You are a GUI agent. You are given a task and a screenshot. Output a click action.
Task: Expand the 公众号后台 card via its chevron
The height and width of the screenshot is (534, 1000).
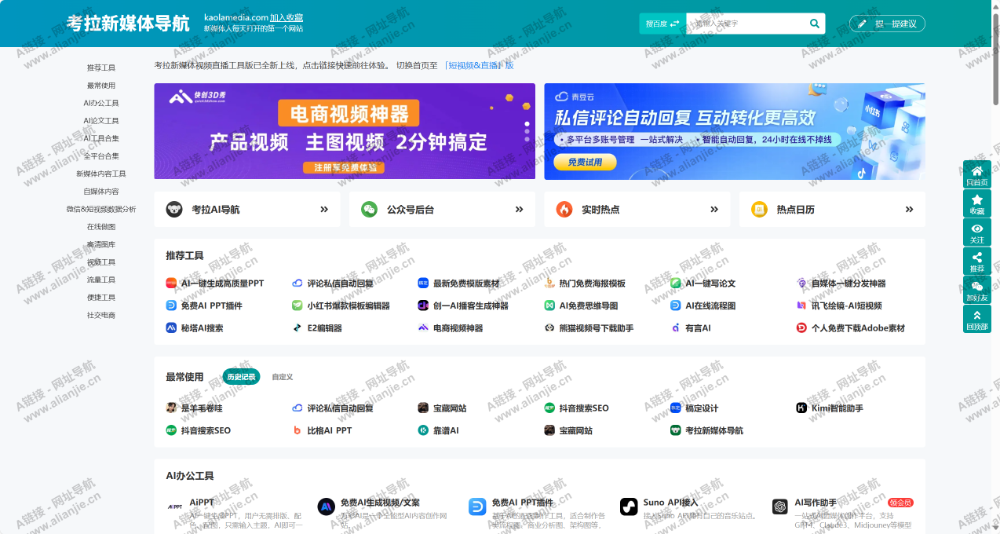(519, 209)
